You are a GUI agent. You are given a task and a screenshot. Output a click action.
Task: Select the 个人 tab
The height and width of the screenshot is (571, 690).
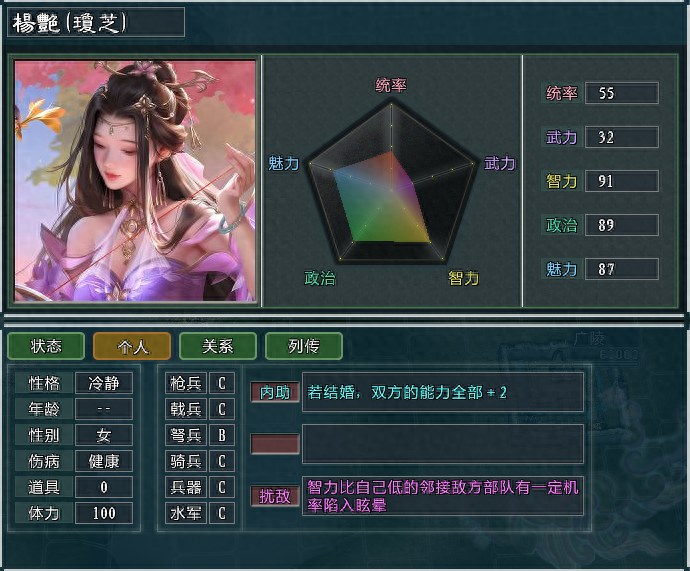[x=132, y=346]
